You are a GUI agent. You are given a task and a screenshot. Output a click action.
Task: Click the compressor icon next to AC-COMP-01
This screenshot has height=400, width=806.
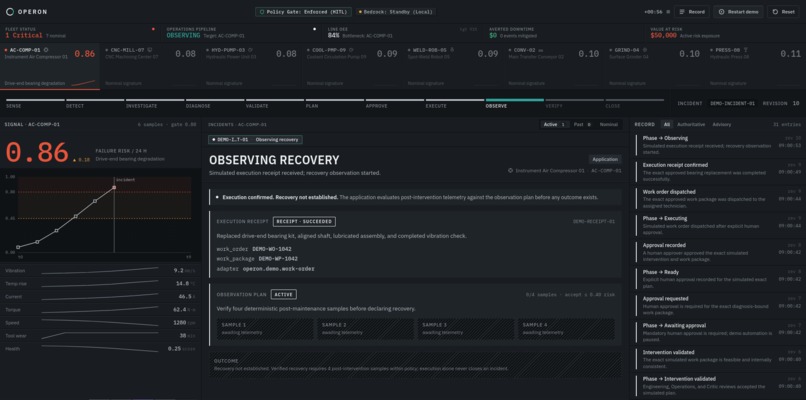point(46,50)
